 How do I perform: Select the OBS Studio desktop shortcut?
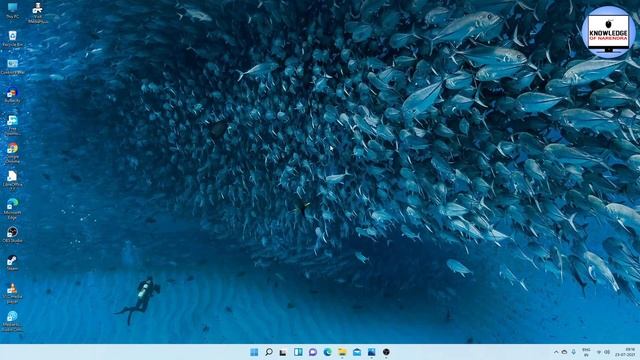12,235
